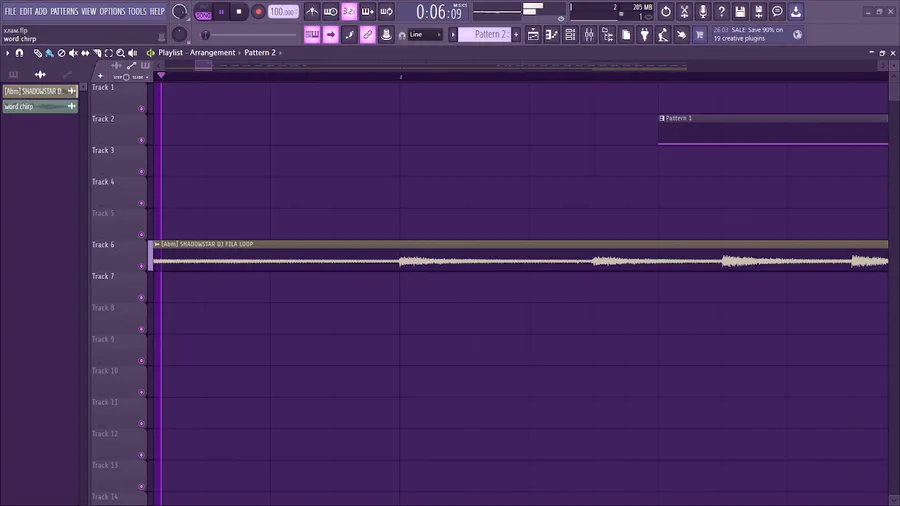Select the Slice tool in playlist

click(x=97, y=53)
